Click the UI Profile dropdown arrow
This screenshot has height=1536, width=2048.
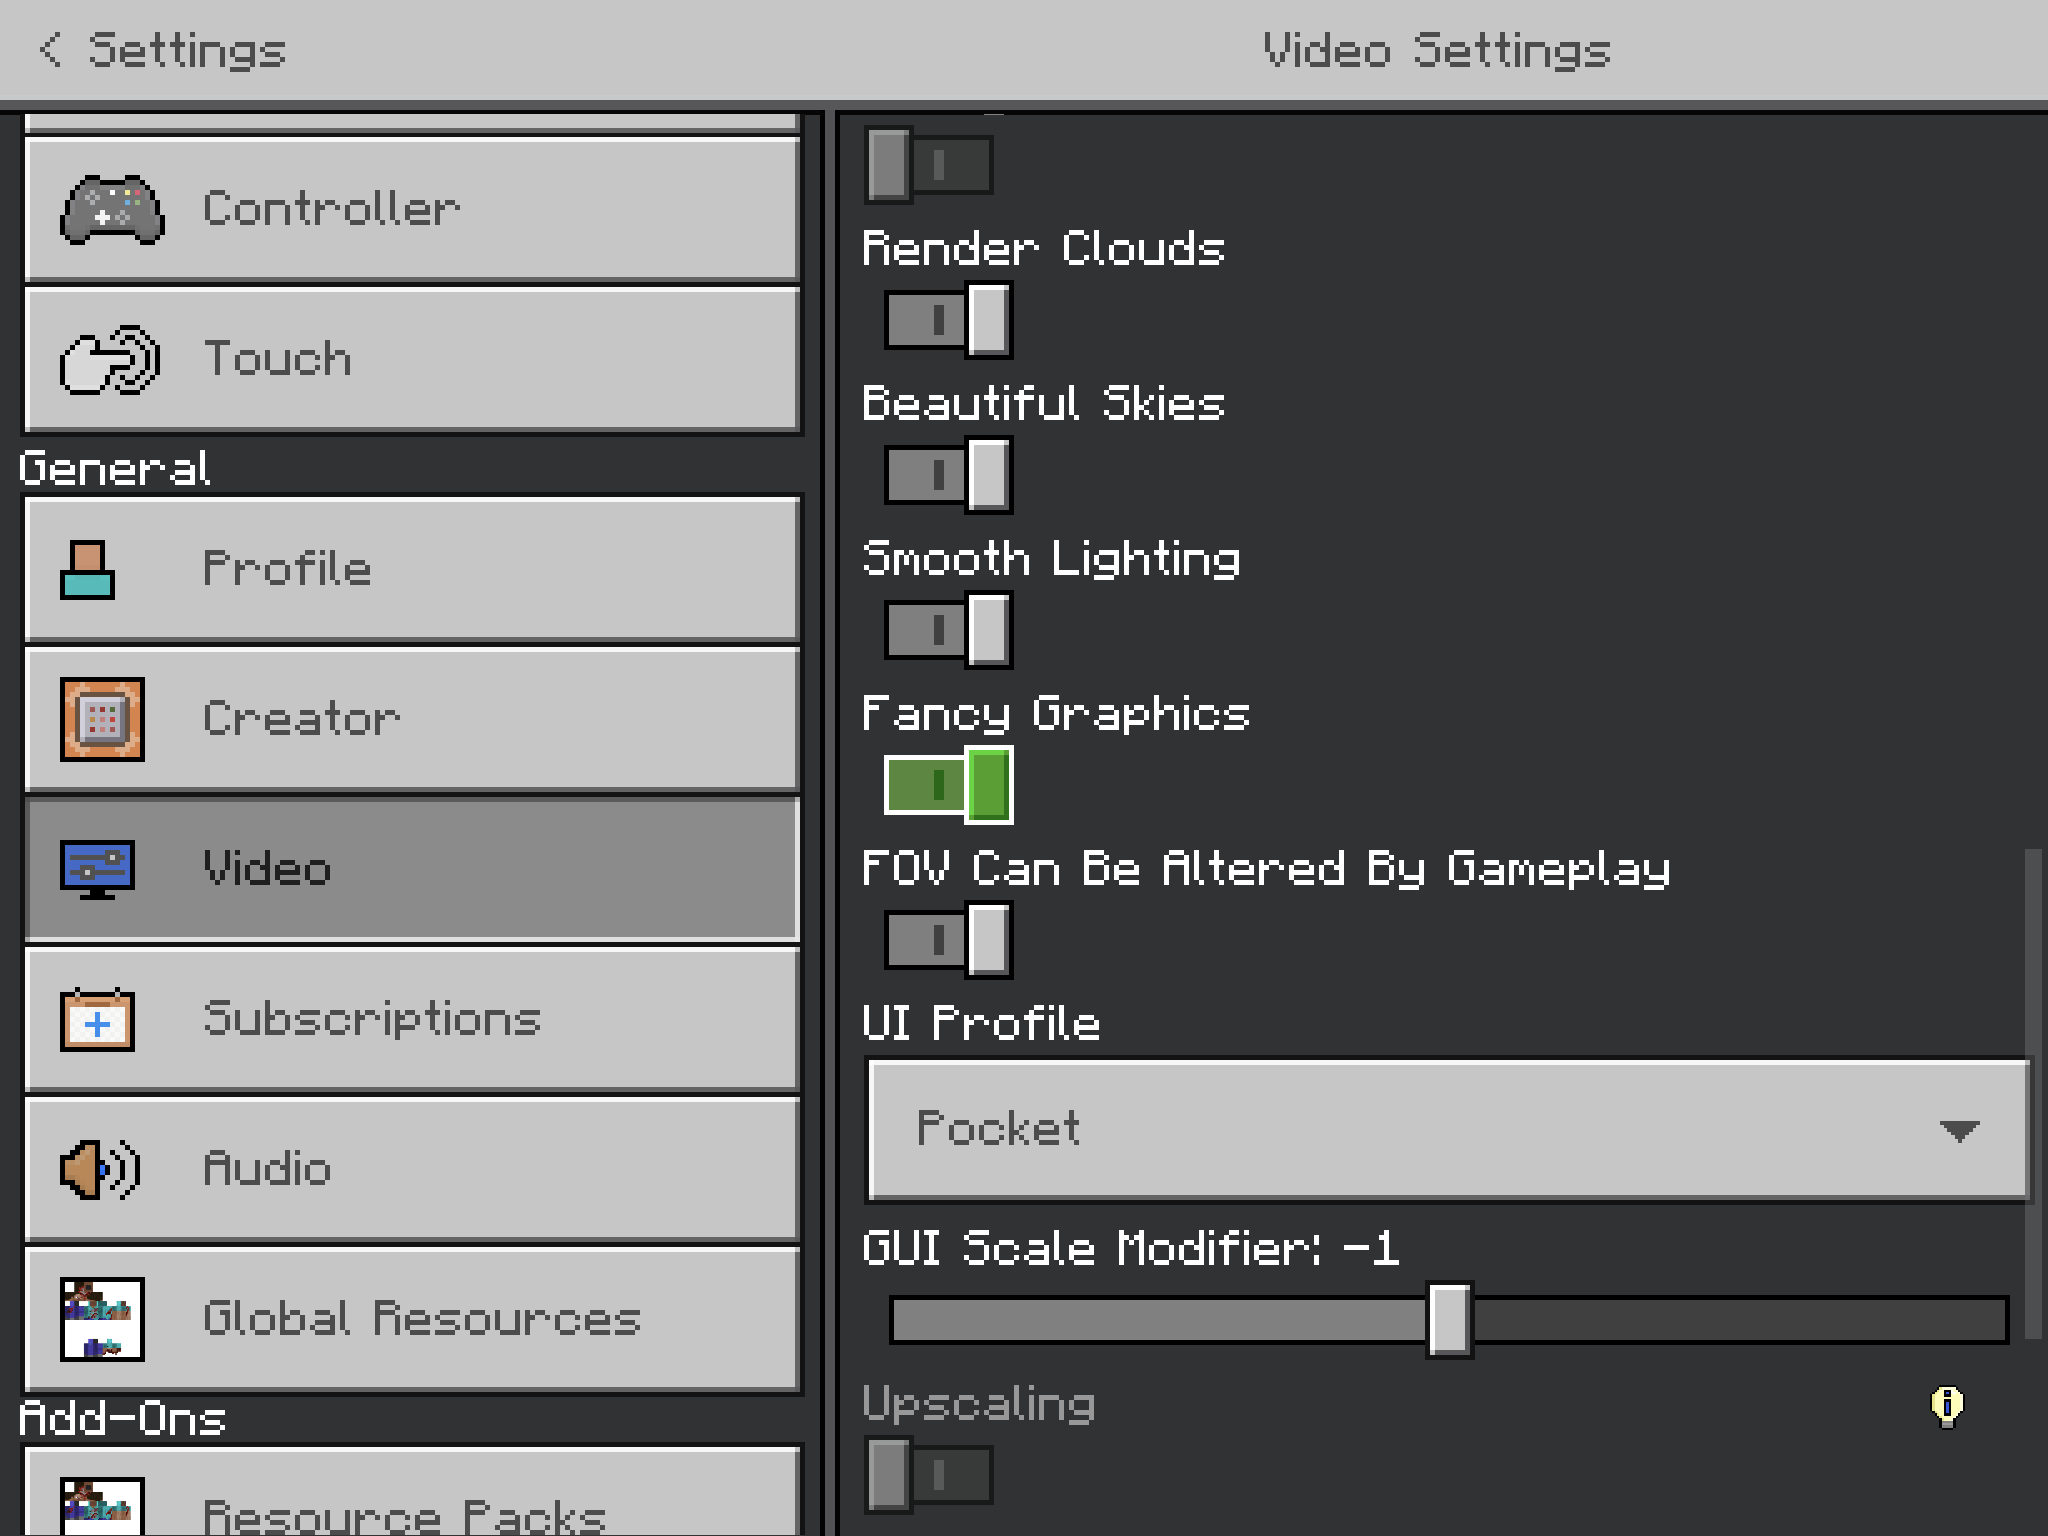[x=1958, y=1131]
